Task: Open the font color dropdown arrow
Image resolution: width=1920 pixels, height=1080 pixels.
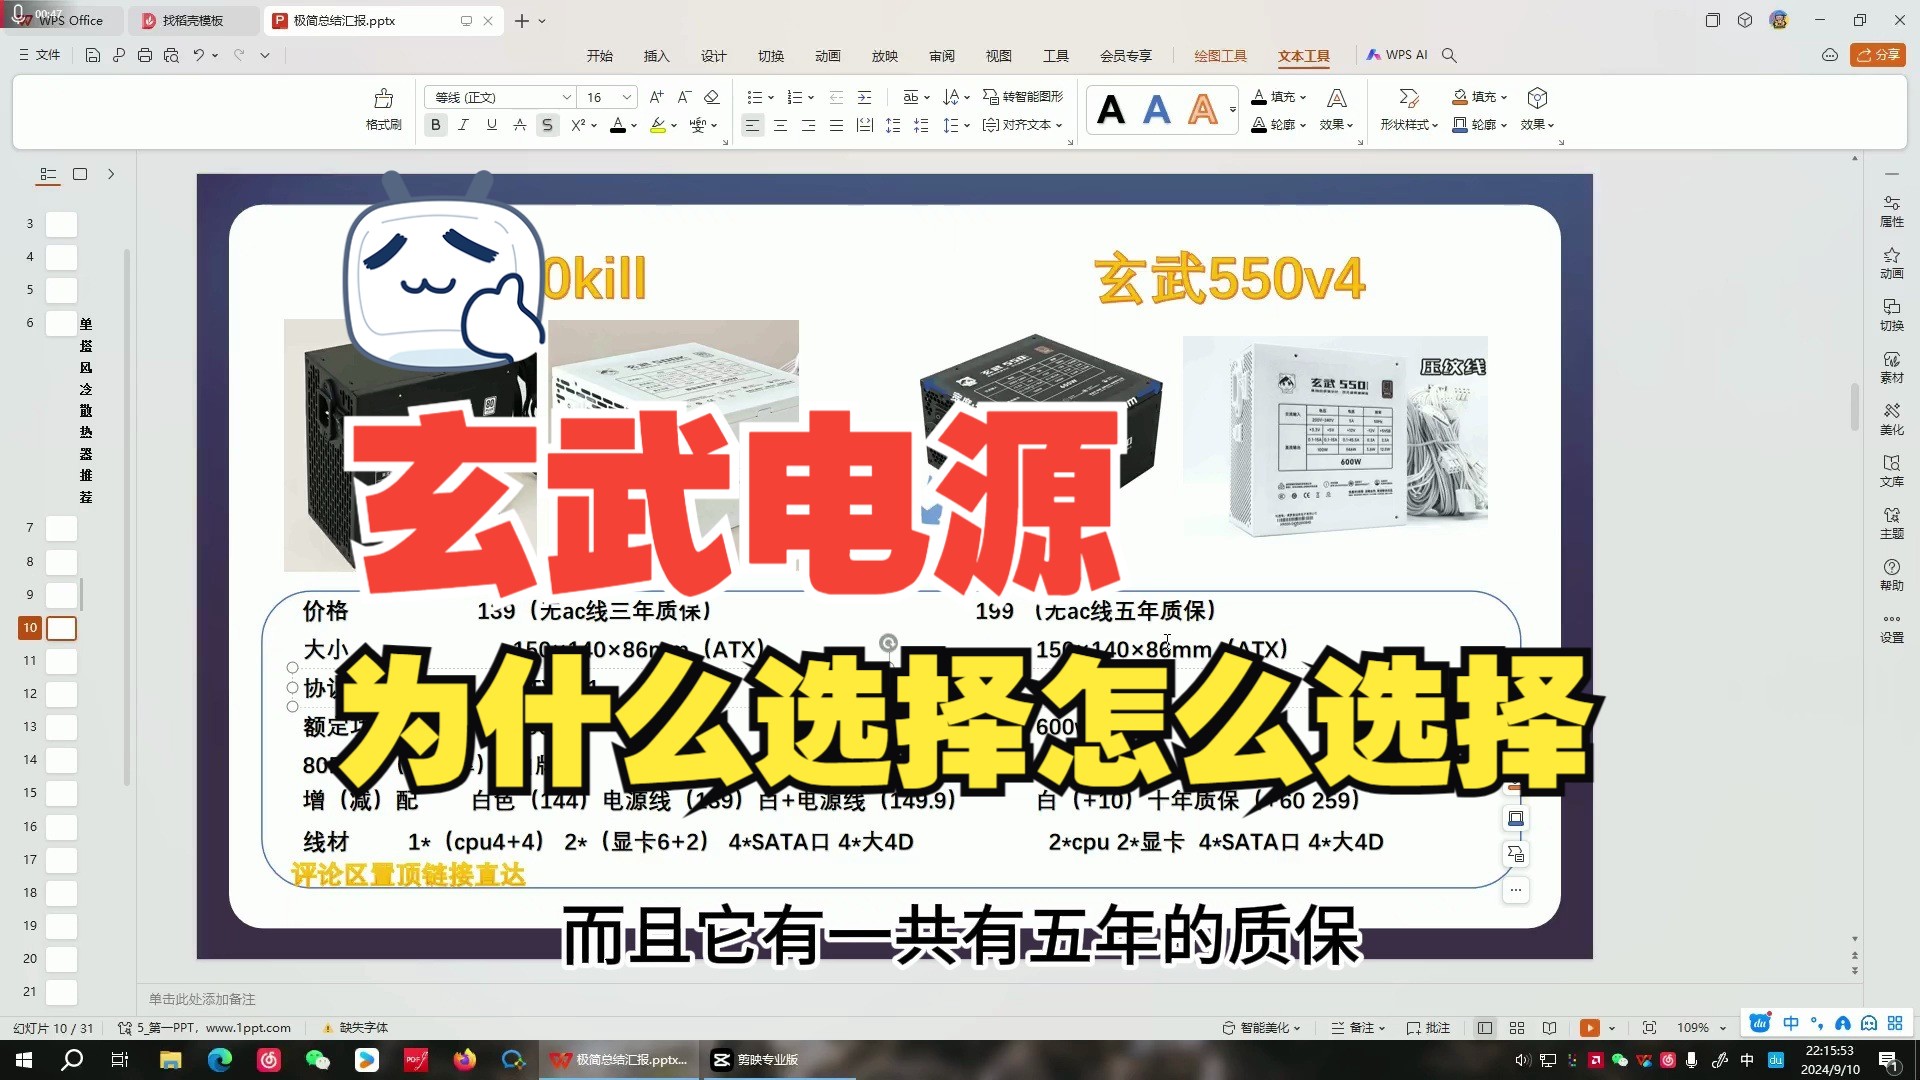Action: point(634,126)
